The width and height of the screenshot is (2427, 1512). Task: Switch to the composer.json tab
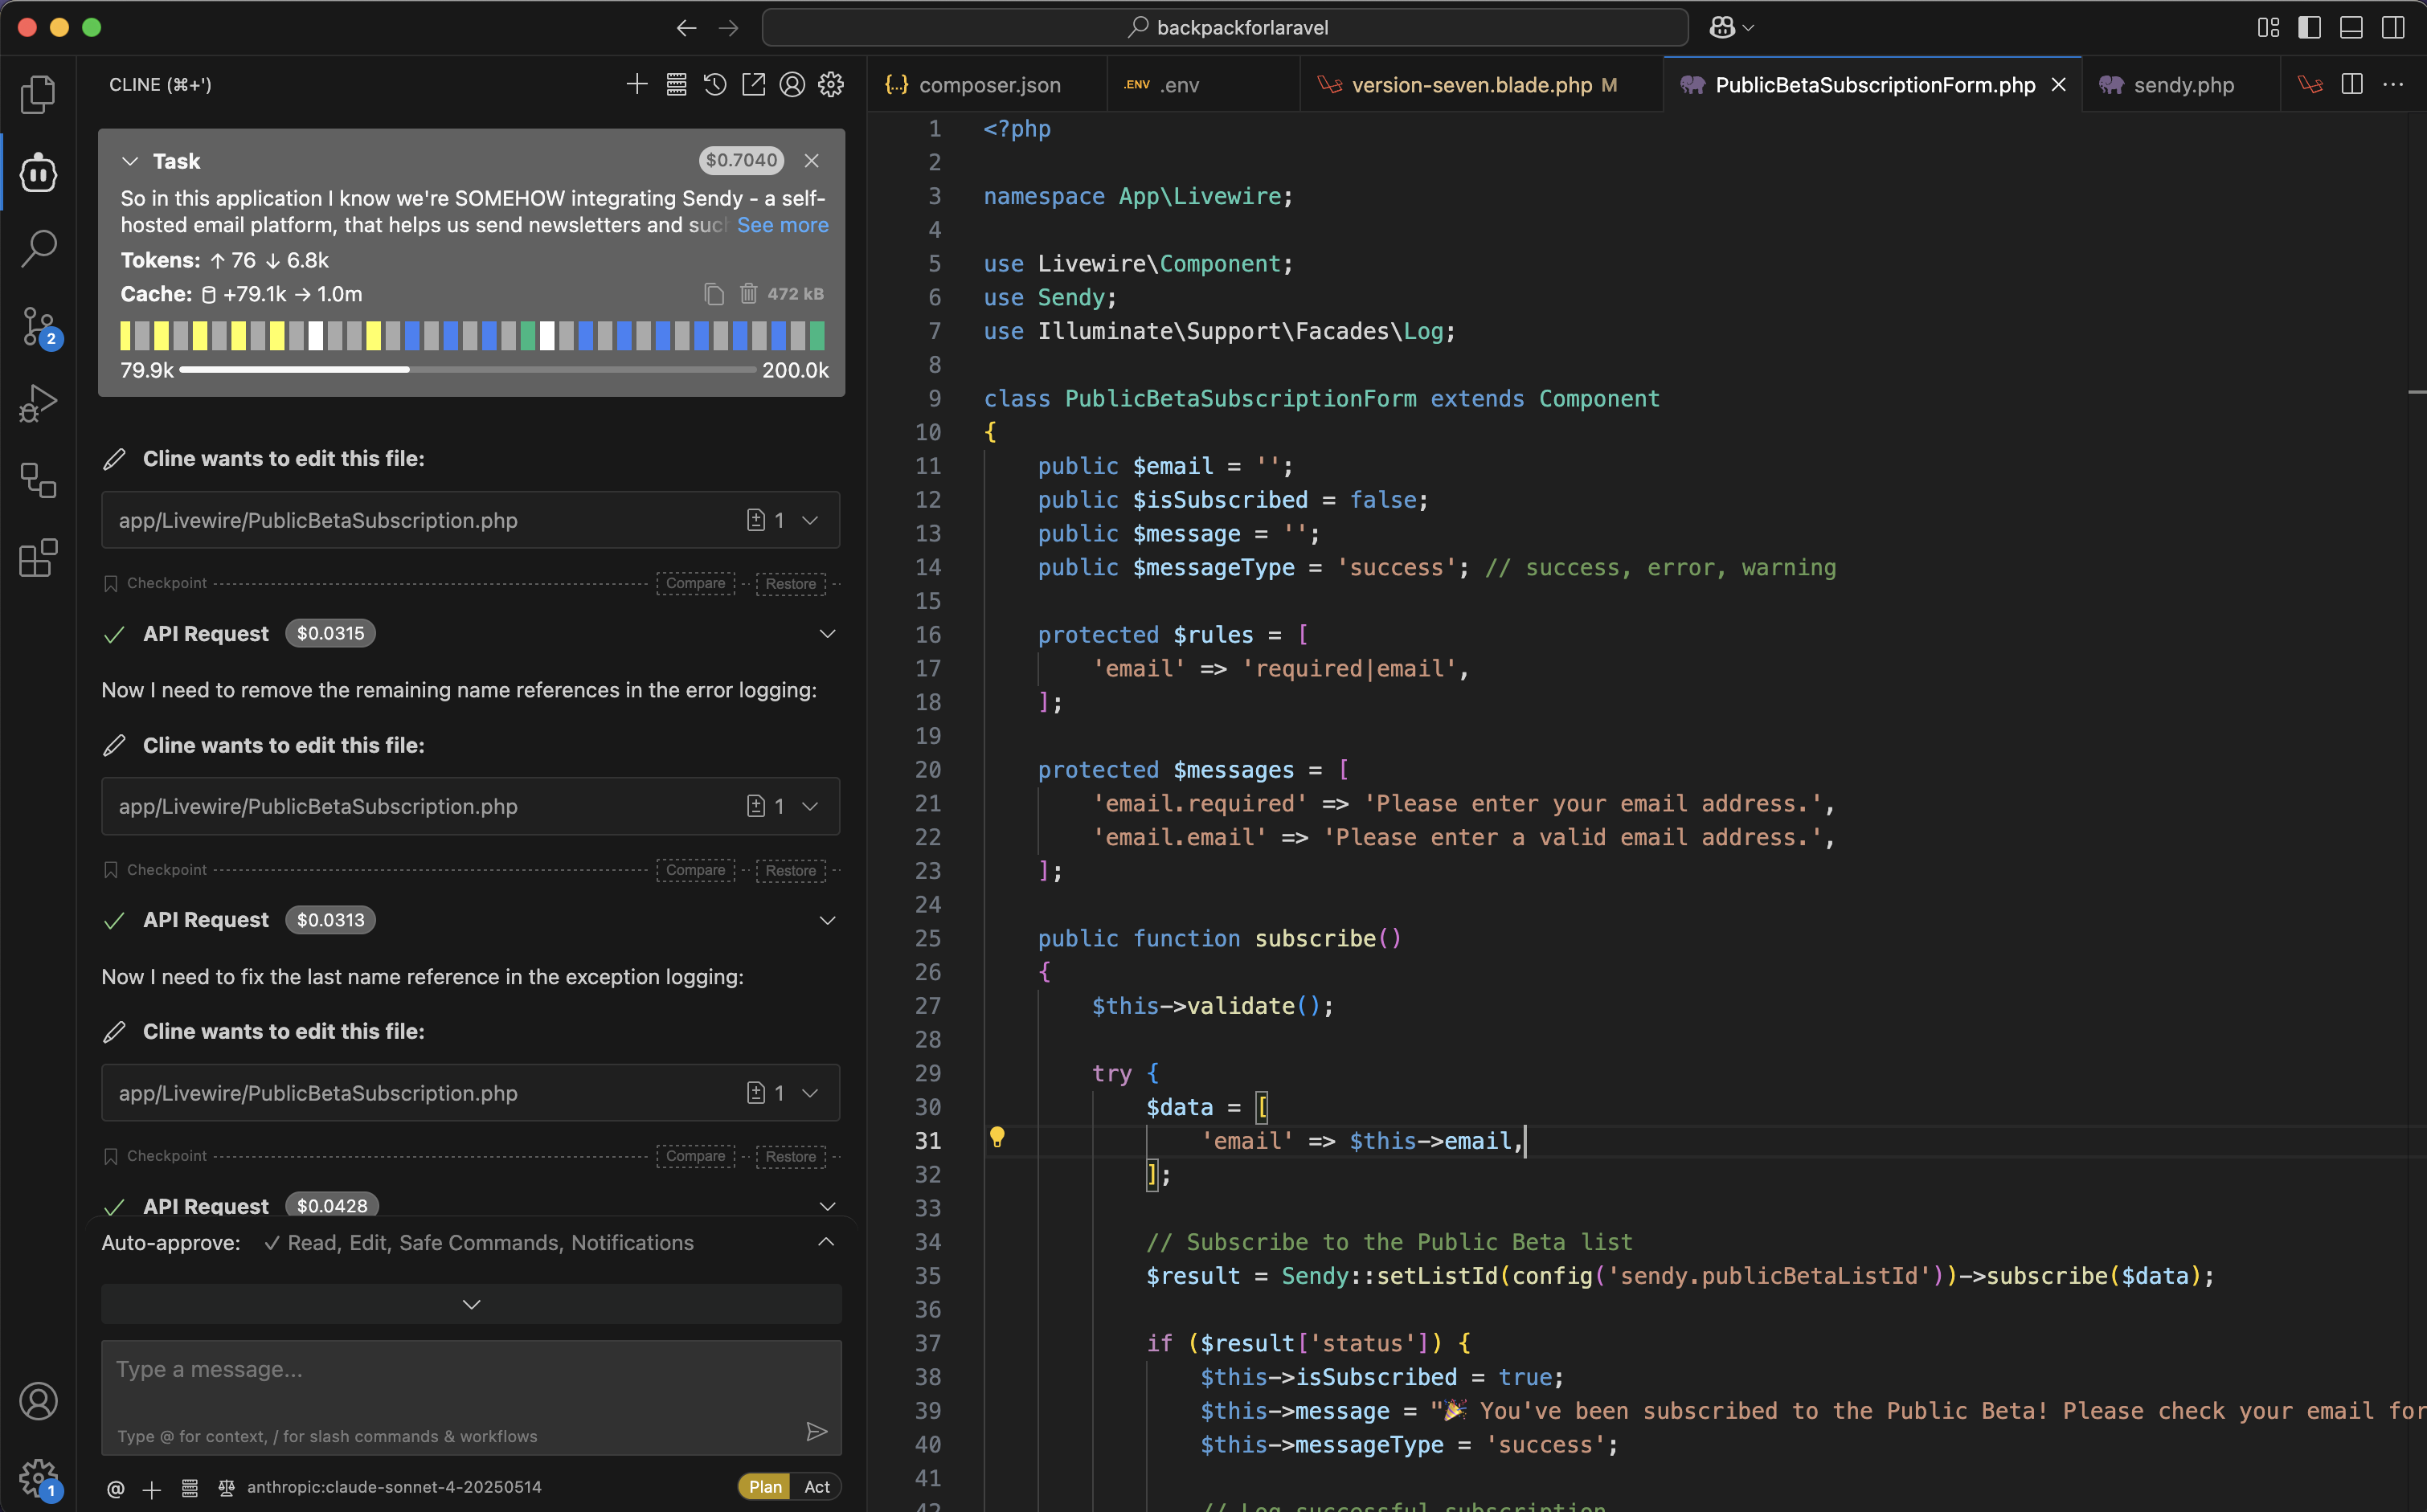coord(988,85)
